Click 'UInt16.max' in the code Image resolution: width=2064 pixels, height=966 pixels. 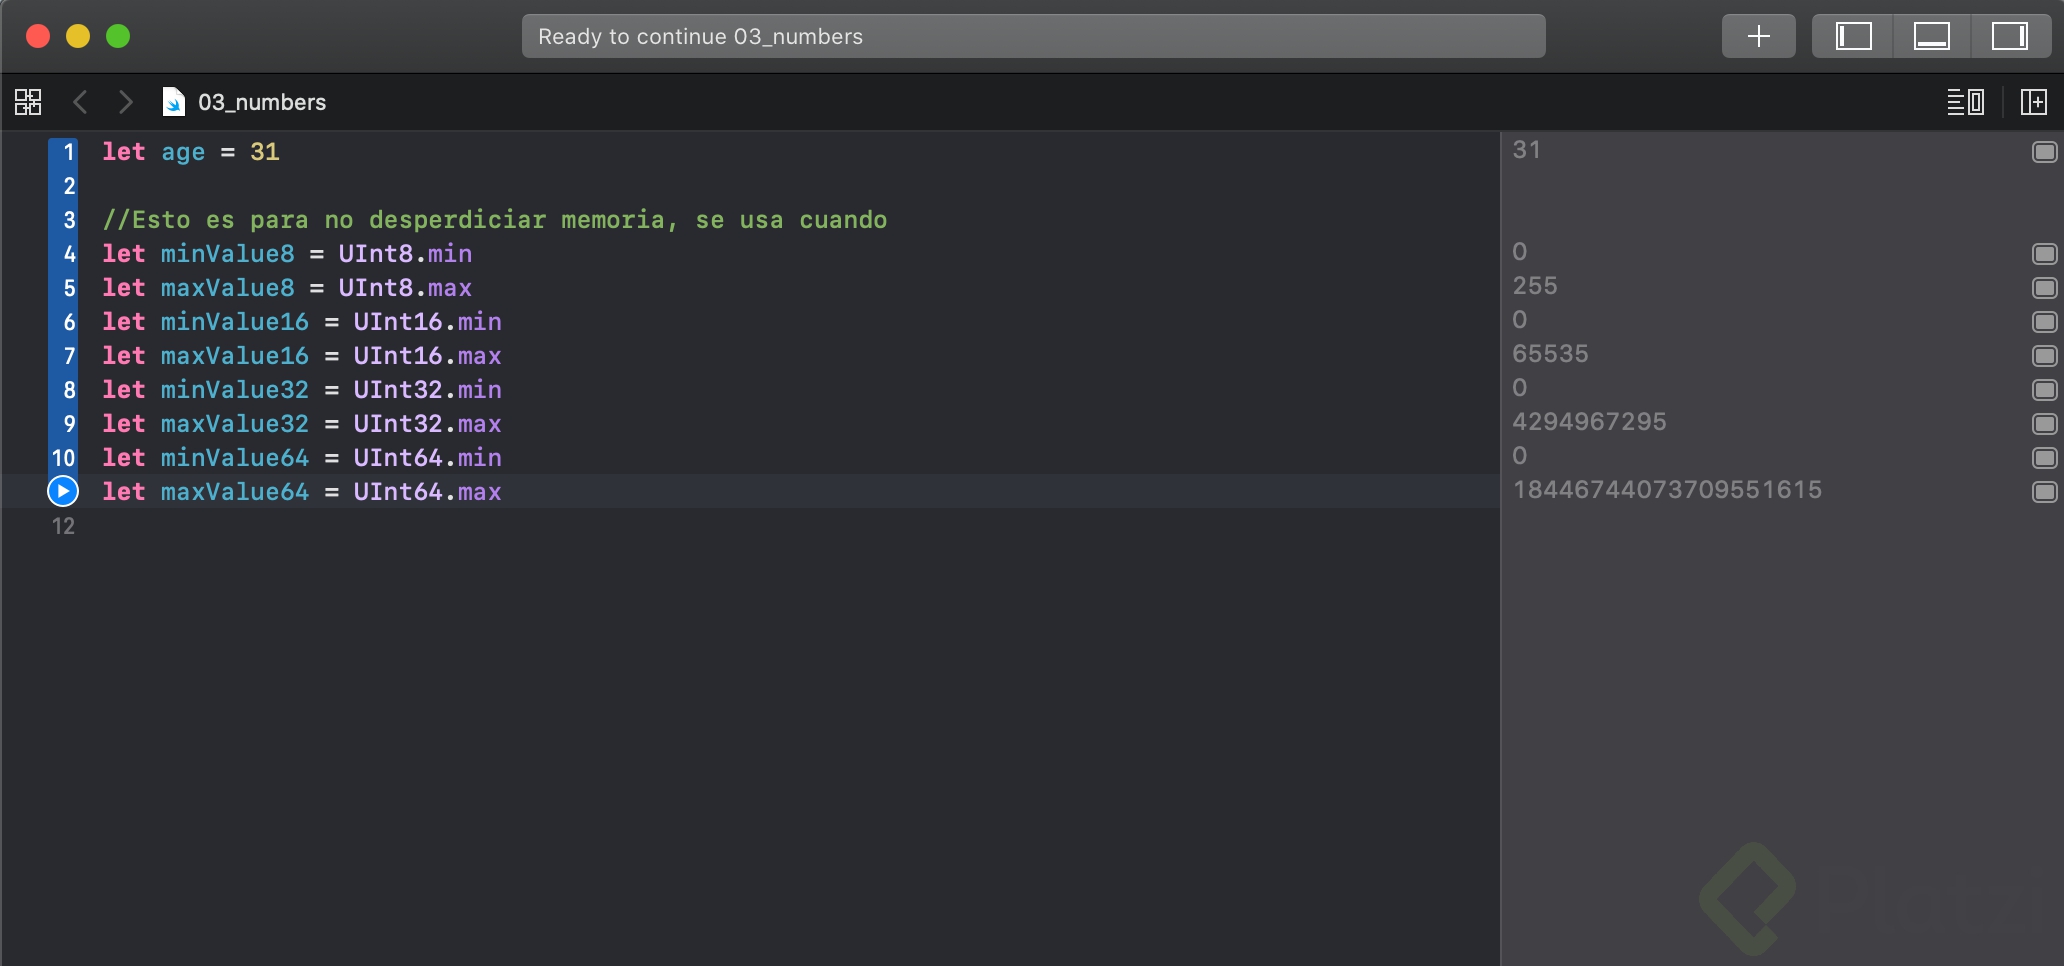[x=427, y=356]
